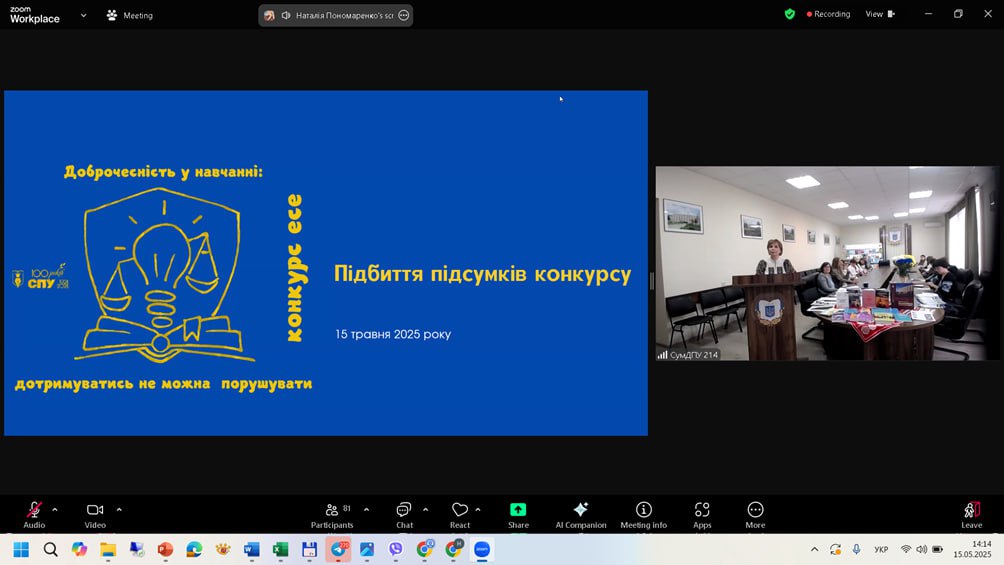Select the СумДПУ 214 video thumbnail
Image resolution: width=1004 pixels, height=565 pixels.
pos(827,263)
